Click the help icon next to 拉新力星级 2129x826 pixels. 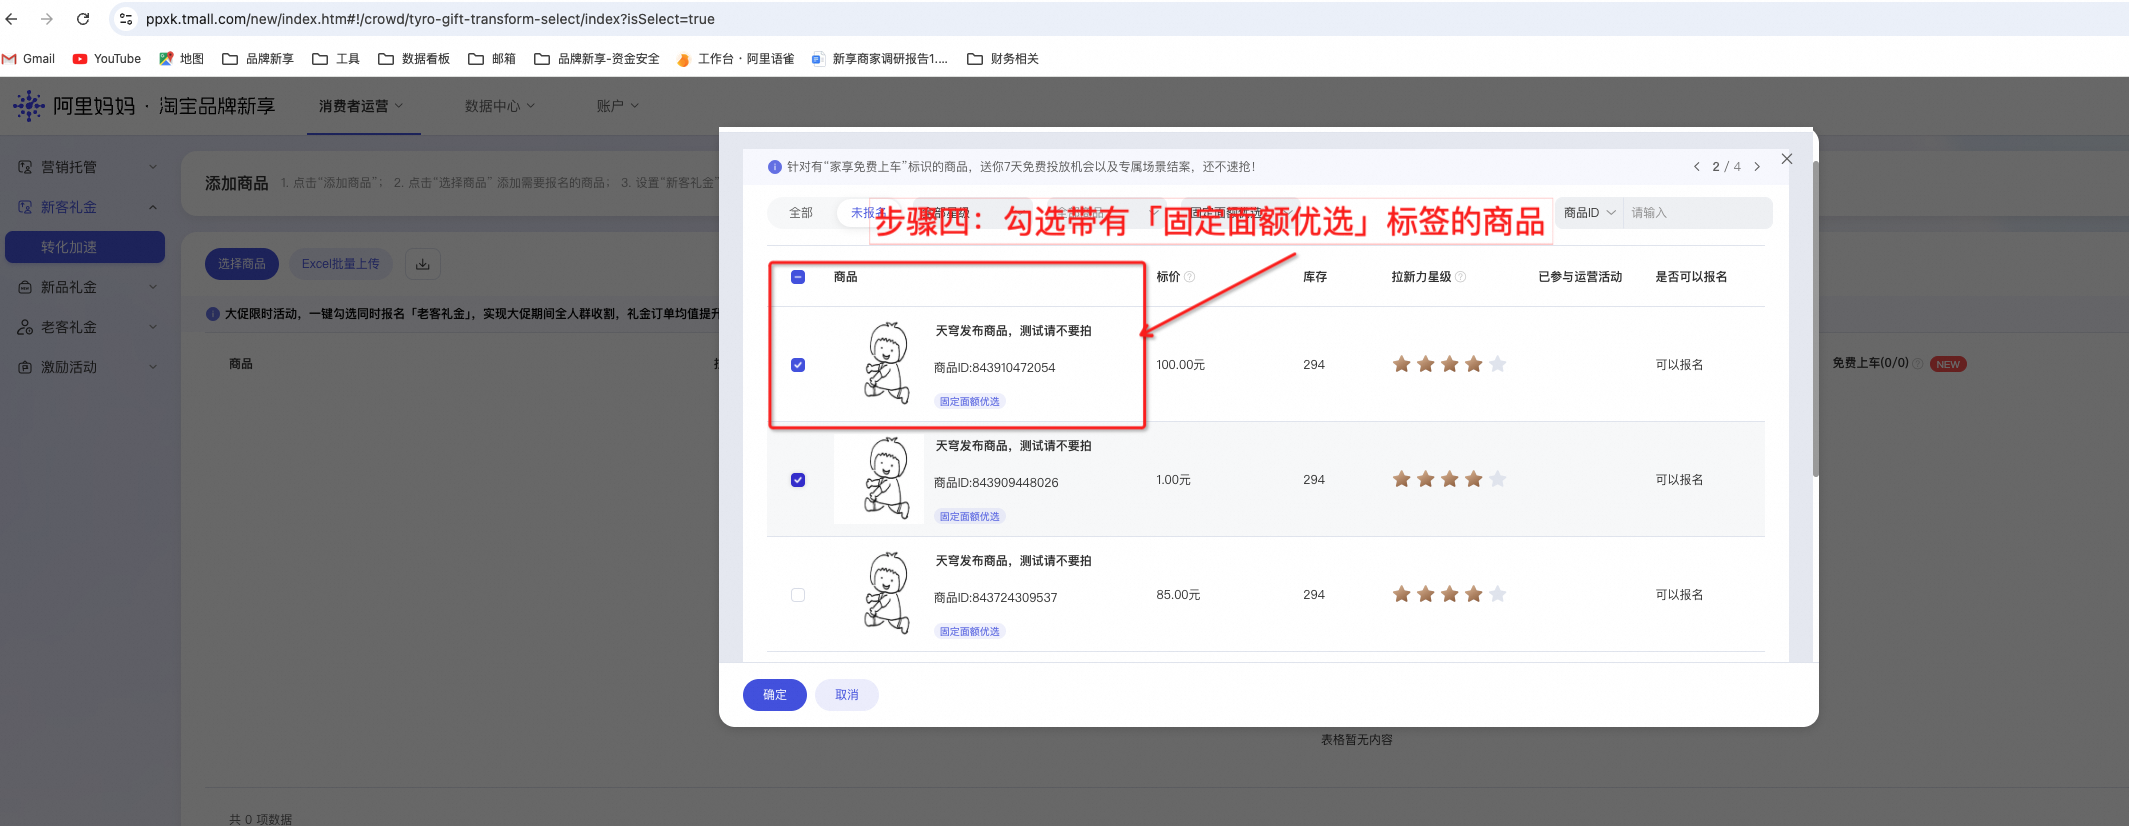1461,277
